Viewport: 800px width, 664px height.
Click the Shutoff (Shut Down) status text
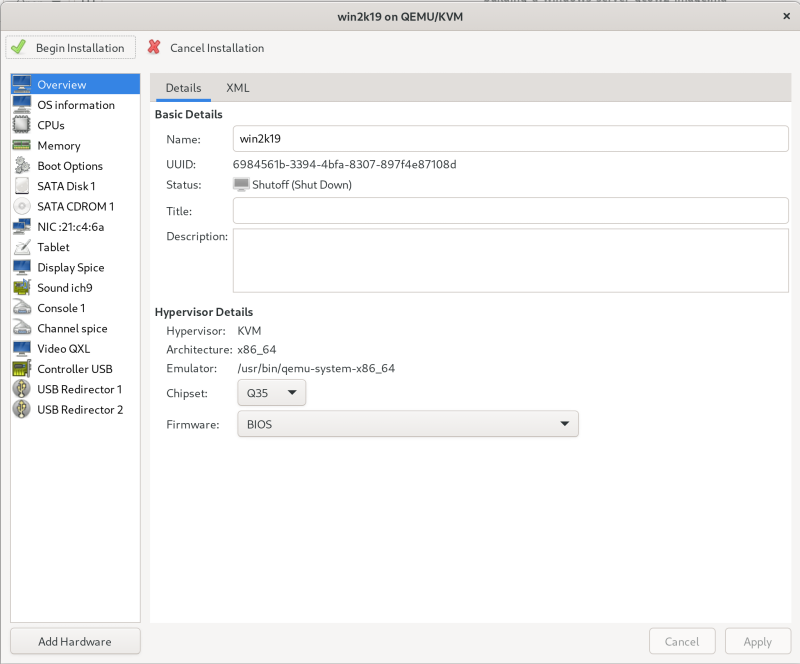[302, 185]
